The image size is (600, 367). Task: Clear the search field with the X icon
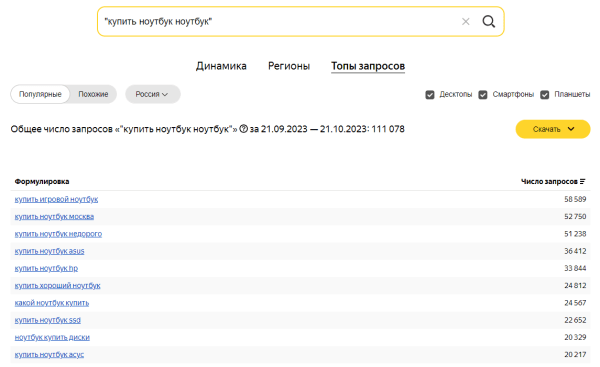[x=465, y=22]
